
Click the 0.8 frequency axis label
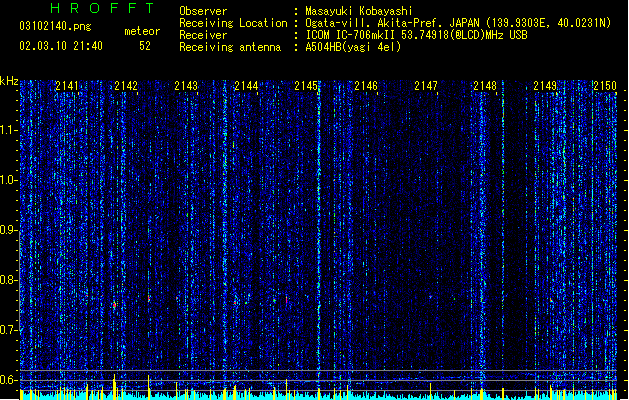pyautogui.click(x=8, y=280)
